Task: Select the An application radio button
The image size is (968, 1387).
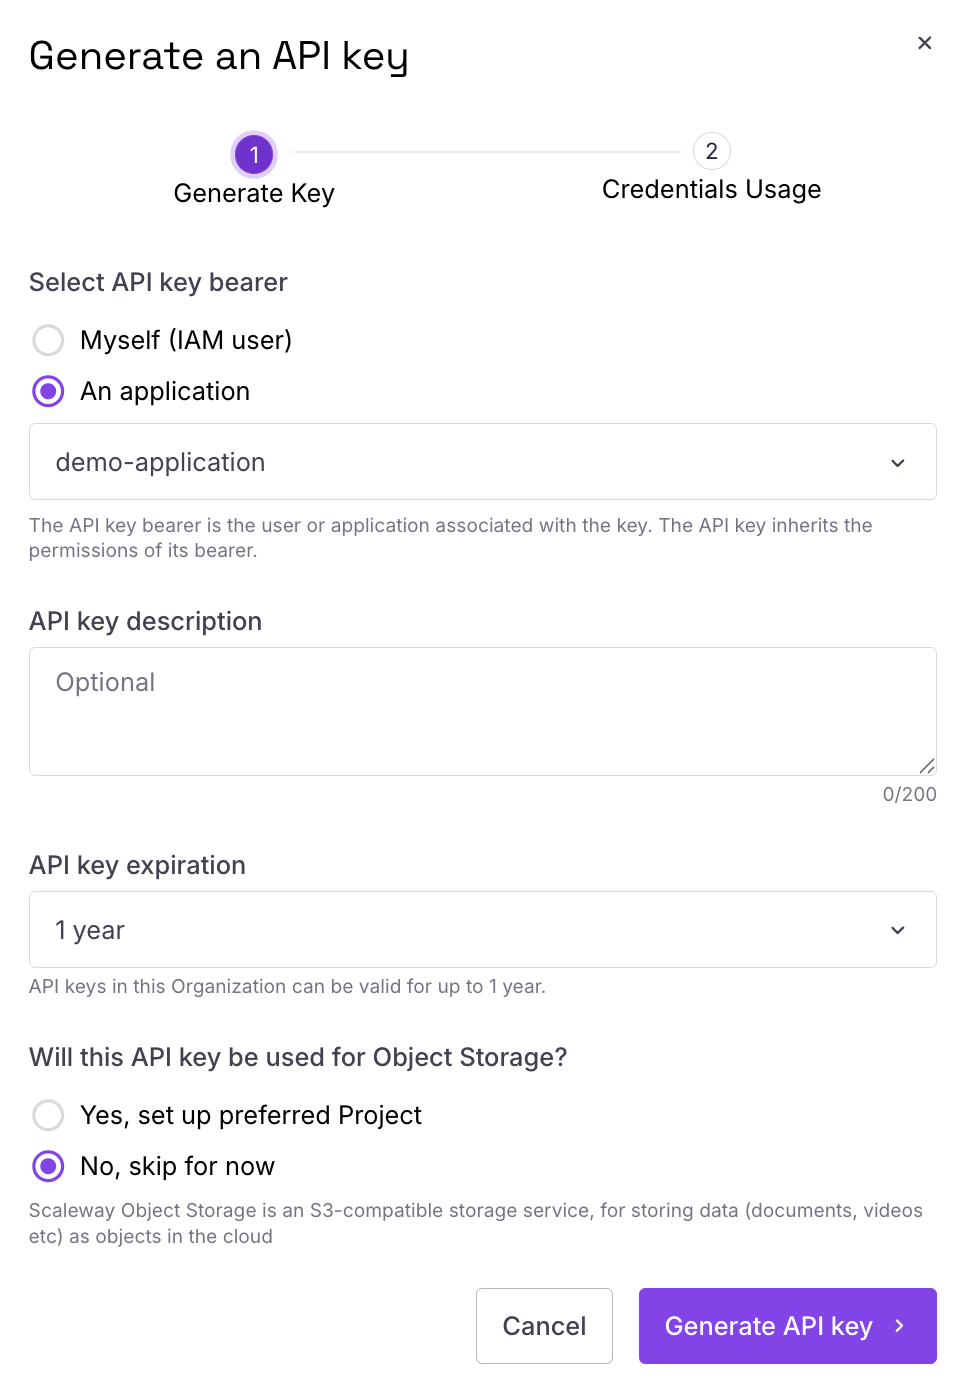Action: (48, 391)
